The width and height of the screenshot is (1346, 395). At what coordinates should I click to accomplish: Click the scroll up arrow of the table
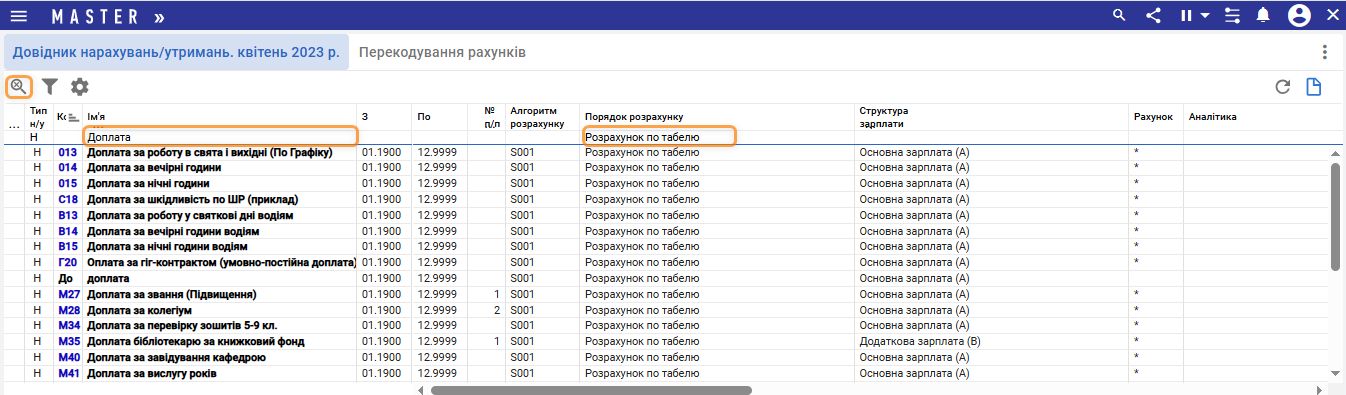[1336, 153]
